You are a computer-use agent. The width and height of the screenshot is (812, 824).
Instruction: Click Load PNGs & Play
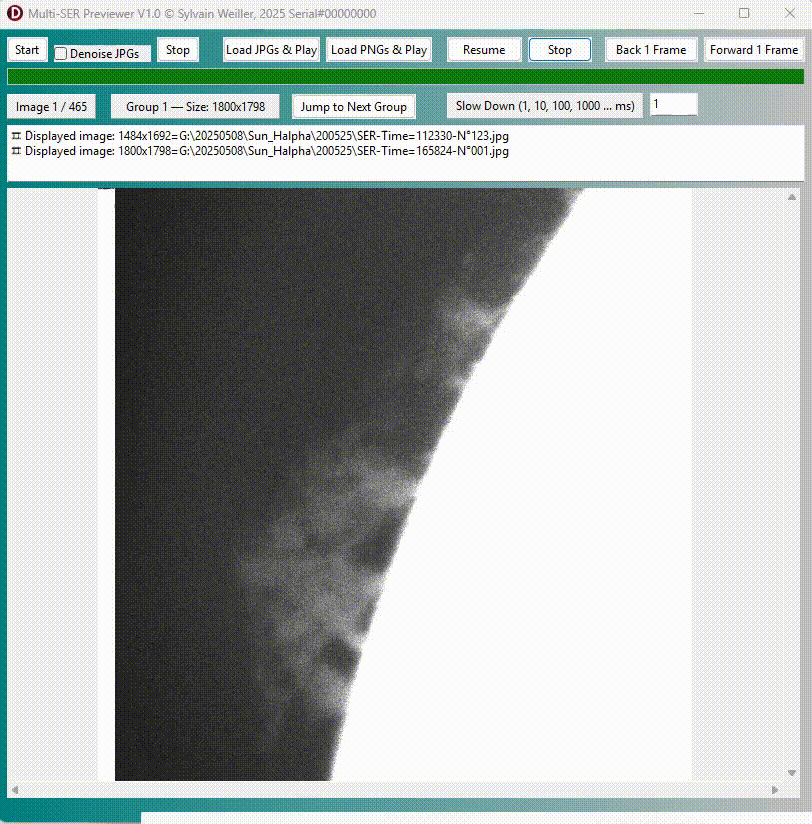pos(378,50)
